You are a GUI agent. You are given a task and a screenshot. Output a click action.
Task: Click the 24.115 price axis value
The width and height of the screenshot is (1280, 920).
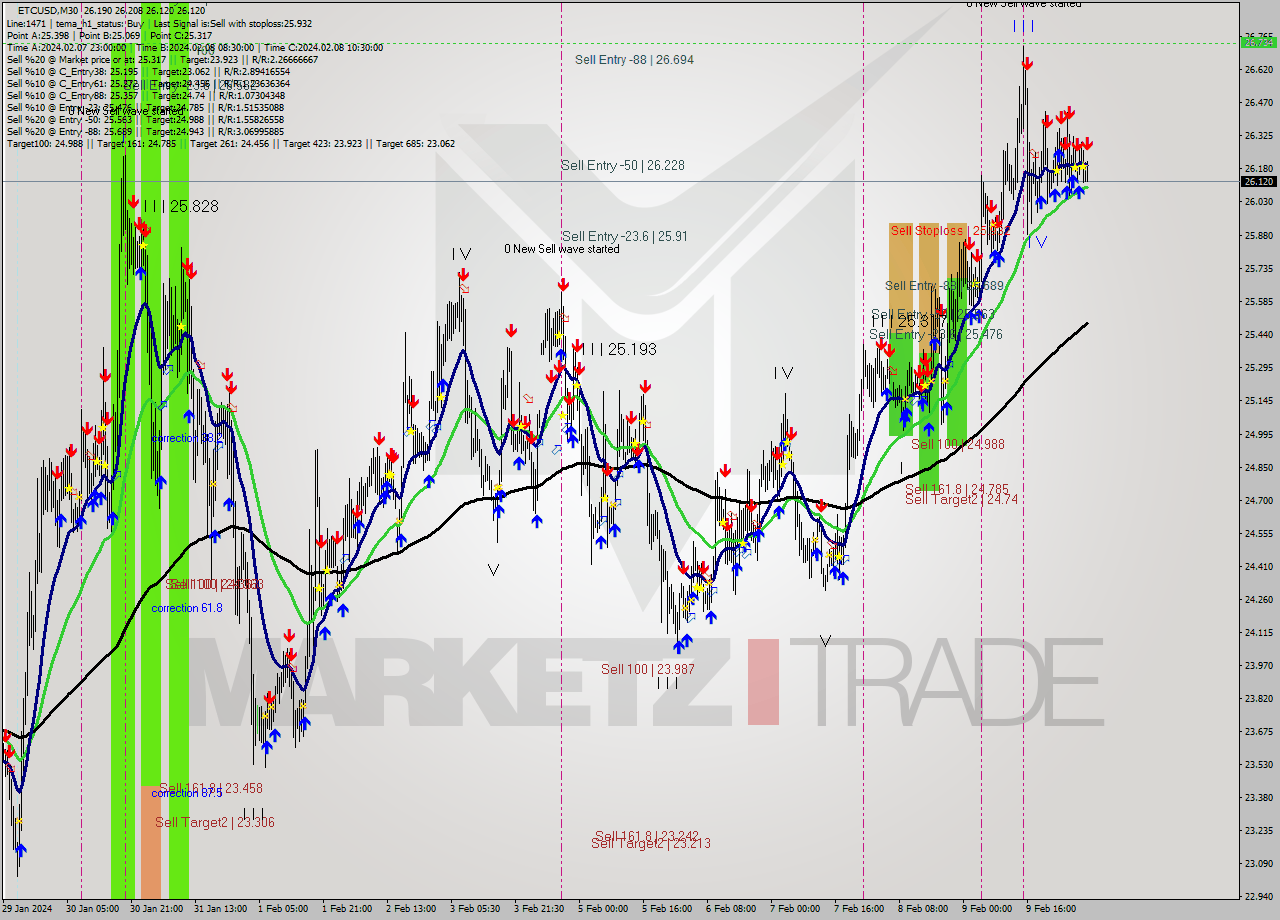1258,632
